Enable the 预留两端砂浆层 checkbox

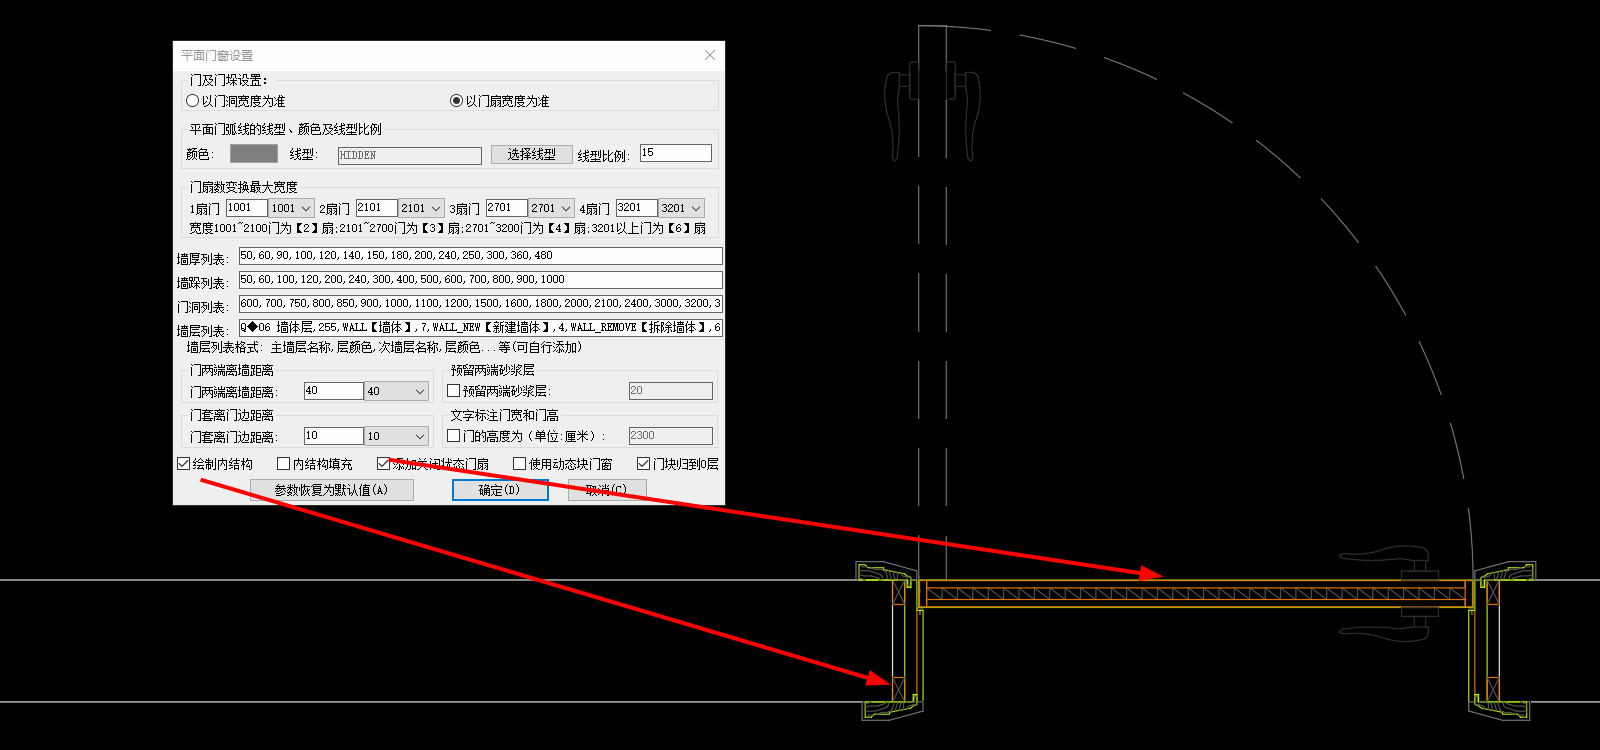click(454, 391)
